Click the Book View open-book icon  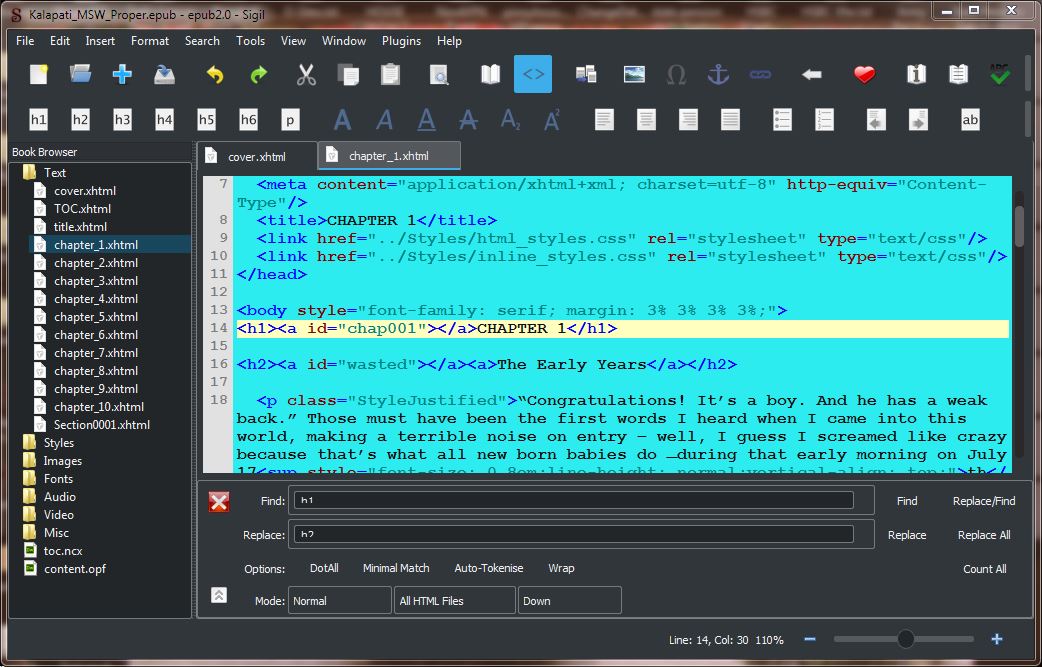point(490,75)
